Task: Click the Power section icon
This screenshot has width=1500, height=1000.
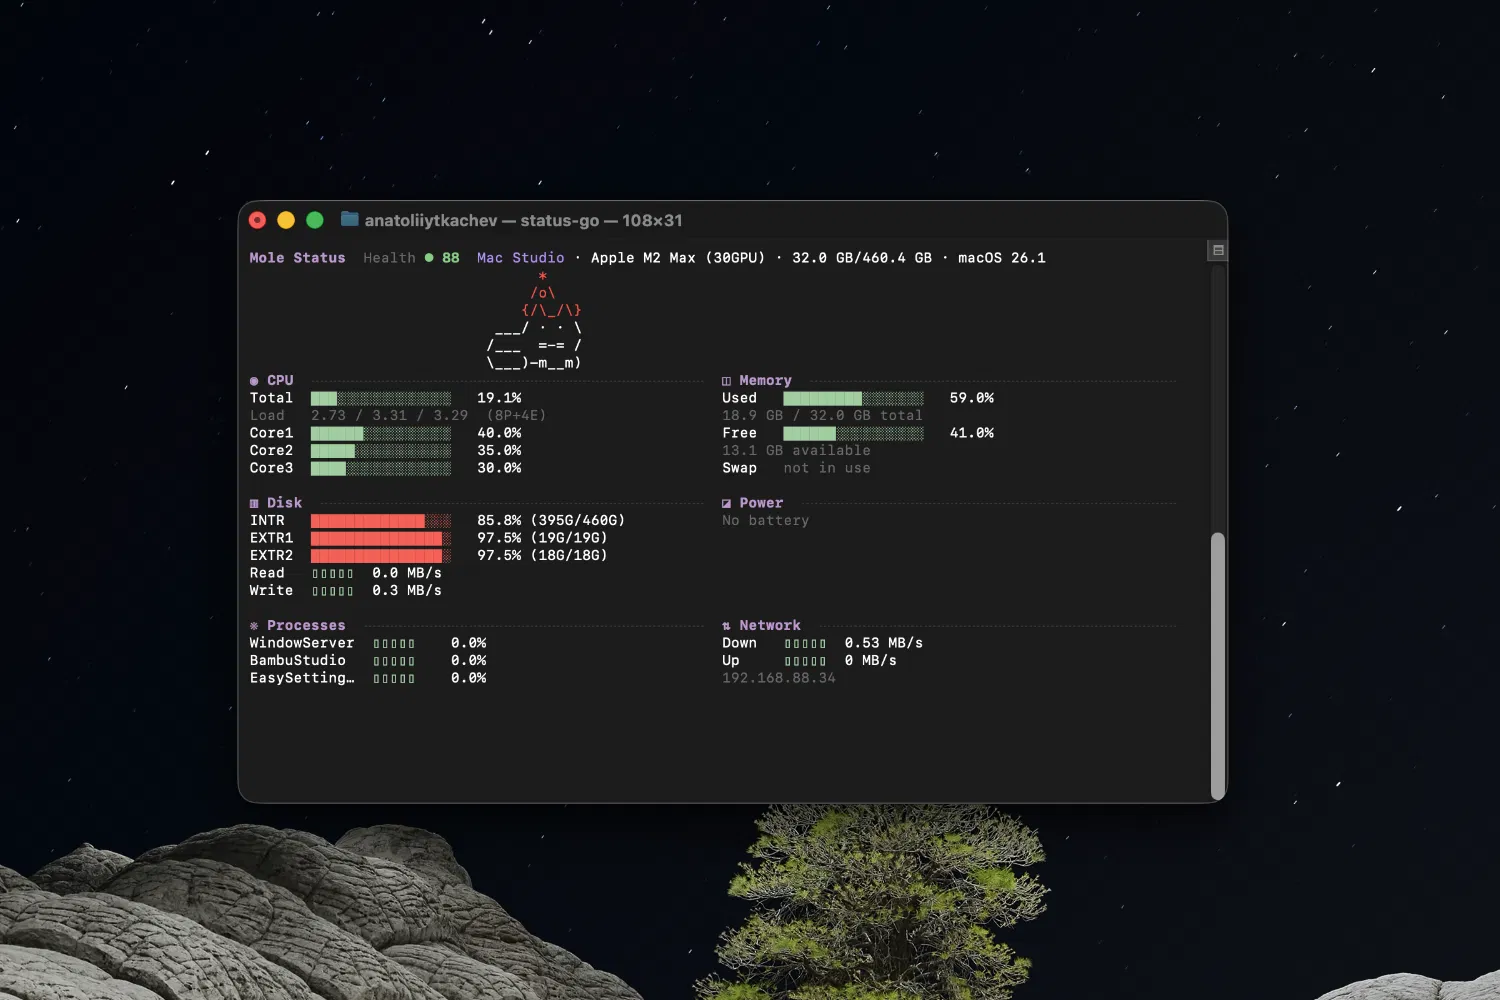Action: [x=727, y=503]
